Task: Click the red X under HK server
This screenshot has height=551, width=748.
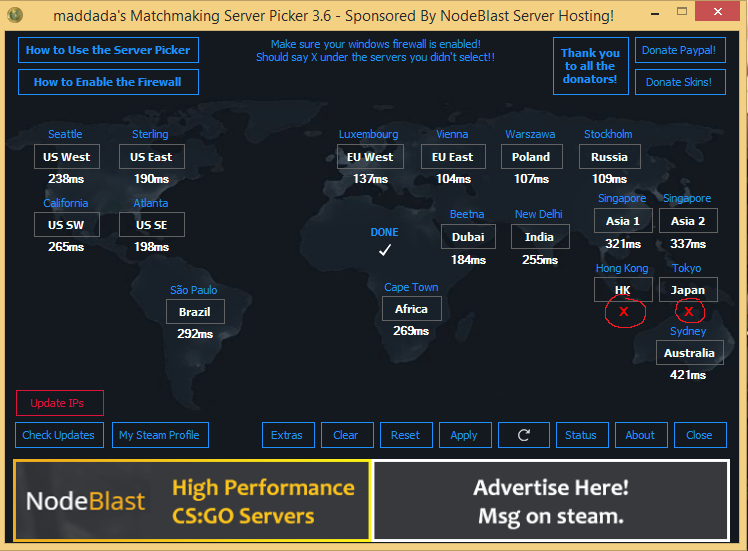Action: pos(623,312)
